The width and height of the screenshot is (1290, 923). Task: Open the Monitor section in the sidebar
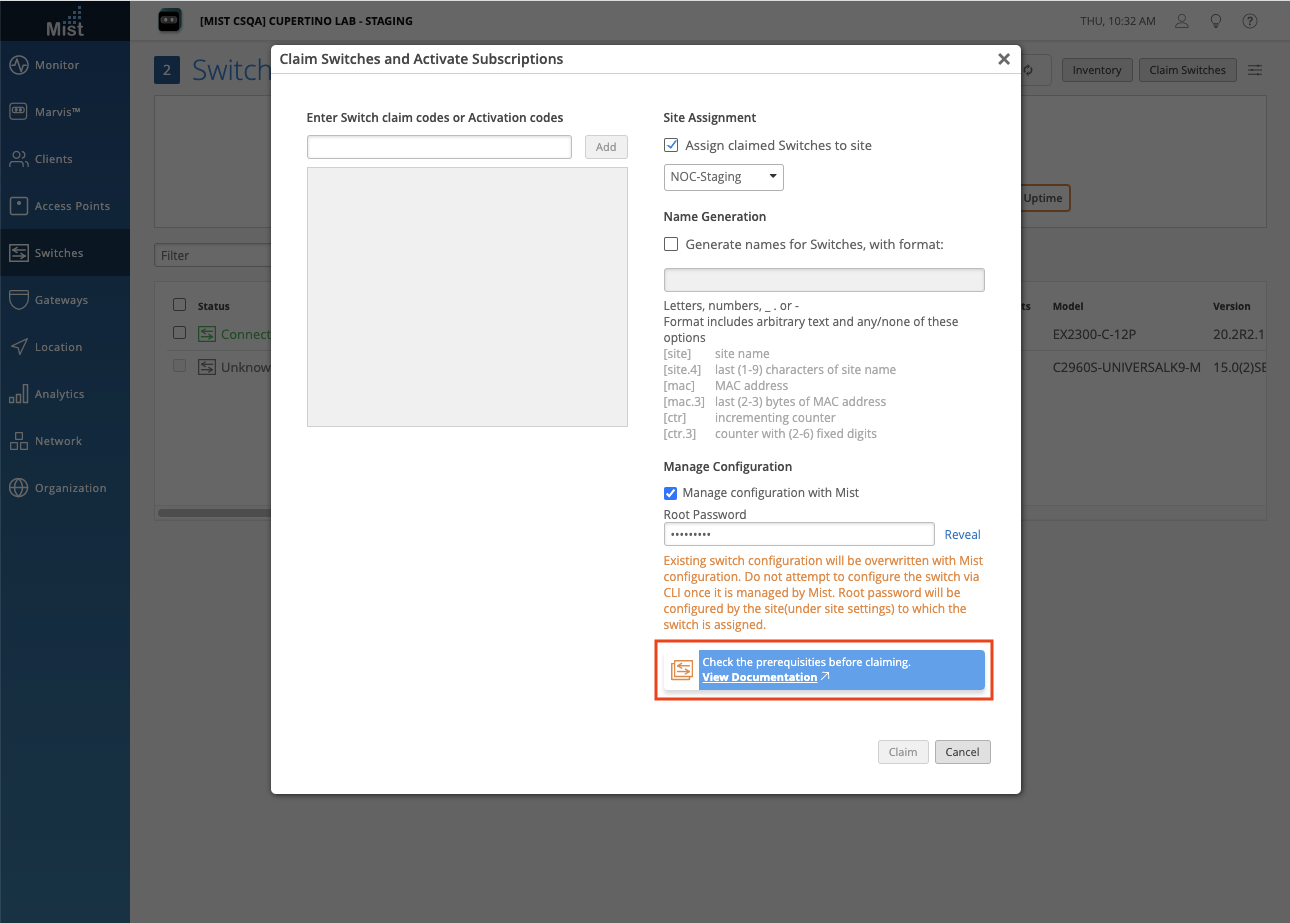(x=65, y=65)
